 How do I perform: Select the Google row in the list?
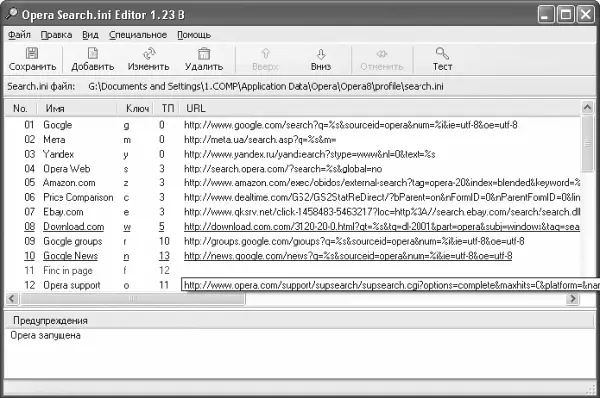(x=292, y=125)
